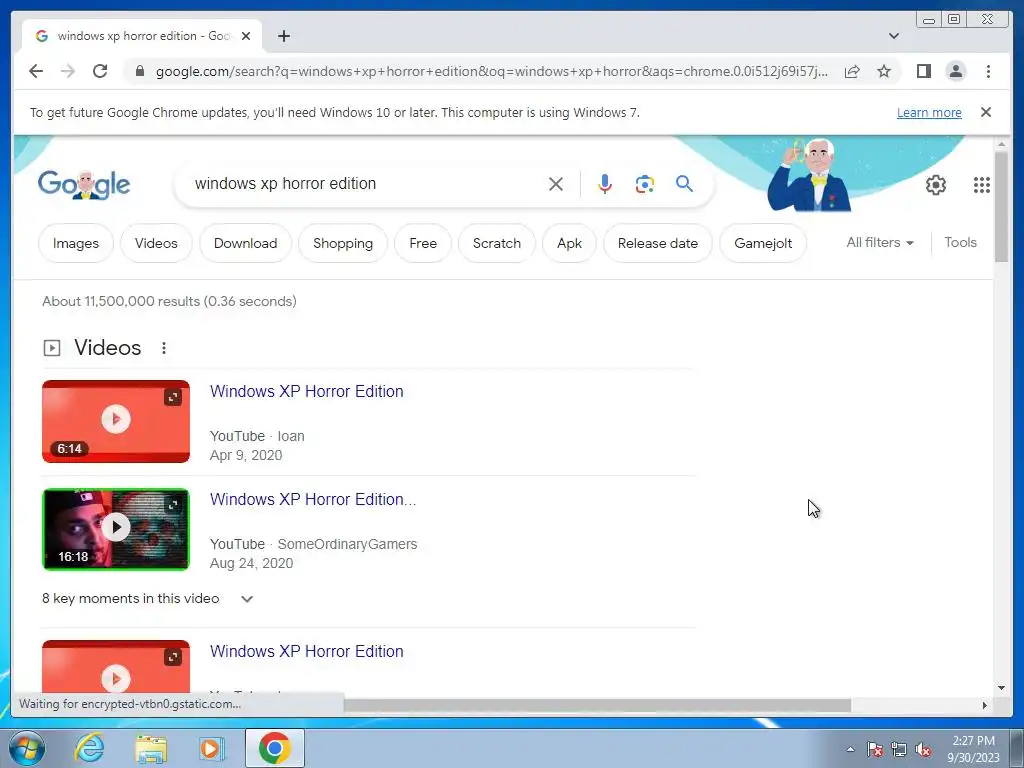Click the muted volume tray icon
The width and height of the screenshot is (1024, 768).
pos(923,749)
